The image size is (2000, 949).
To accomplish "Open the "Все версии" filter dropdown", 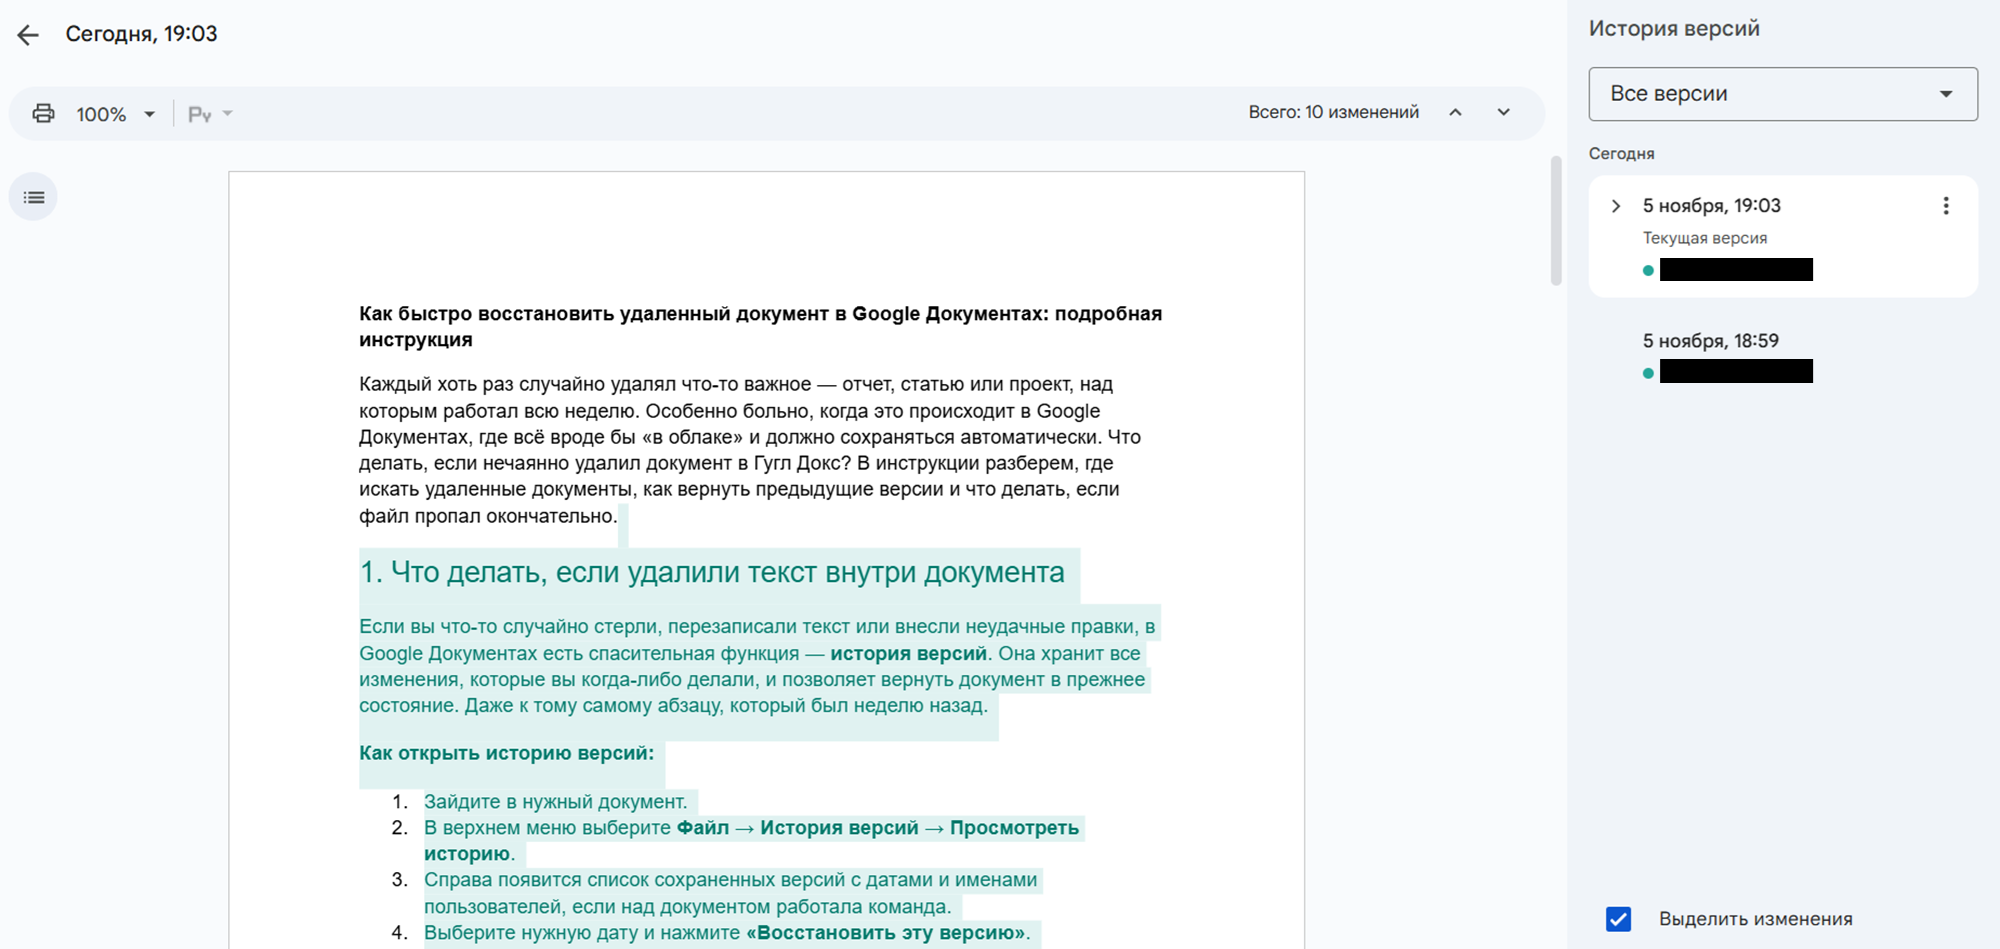I will 1782,94.
